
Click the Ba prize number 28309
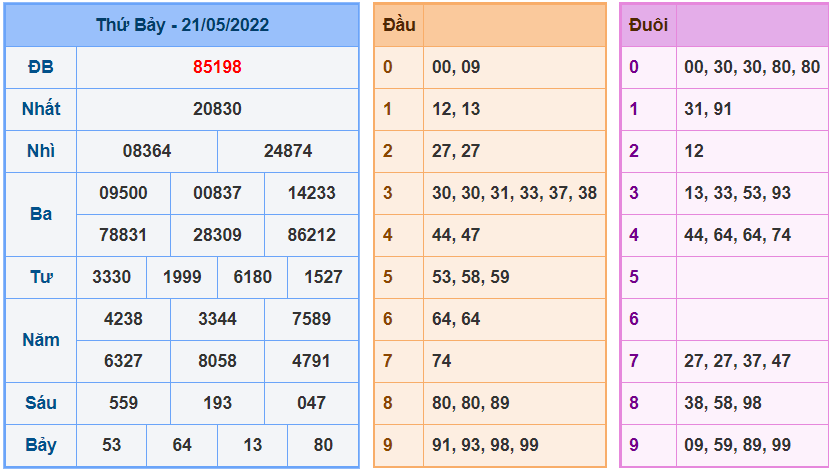[x=217, y=235]
